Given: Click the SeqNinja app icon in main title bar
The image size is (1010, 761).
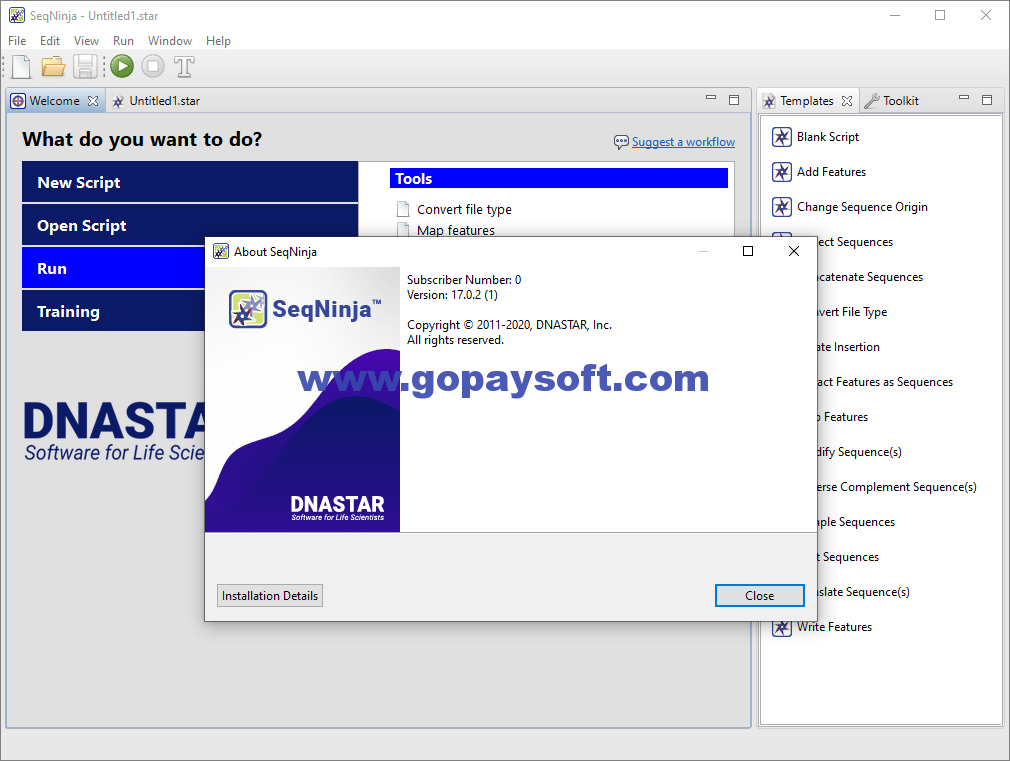Looking at the screenshot, I should [x=17, y=15].
